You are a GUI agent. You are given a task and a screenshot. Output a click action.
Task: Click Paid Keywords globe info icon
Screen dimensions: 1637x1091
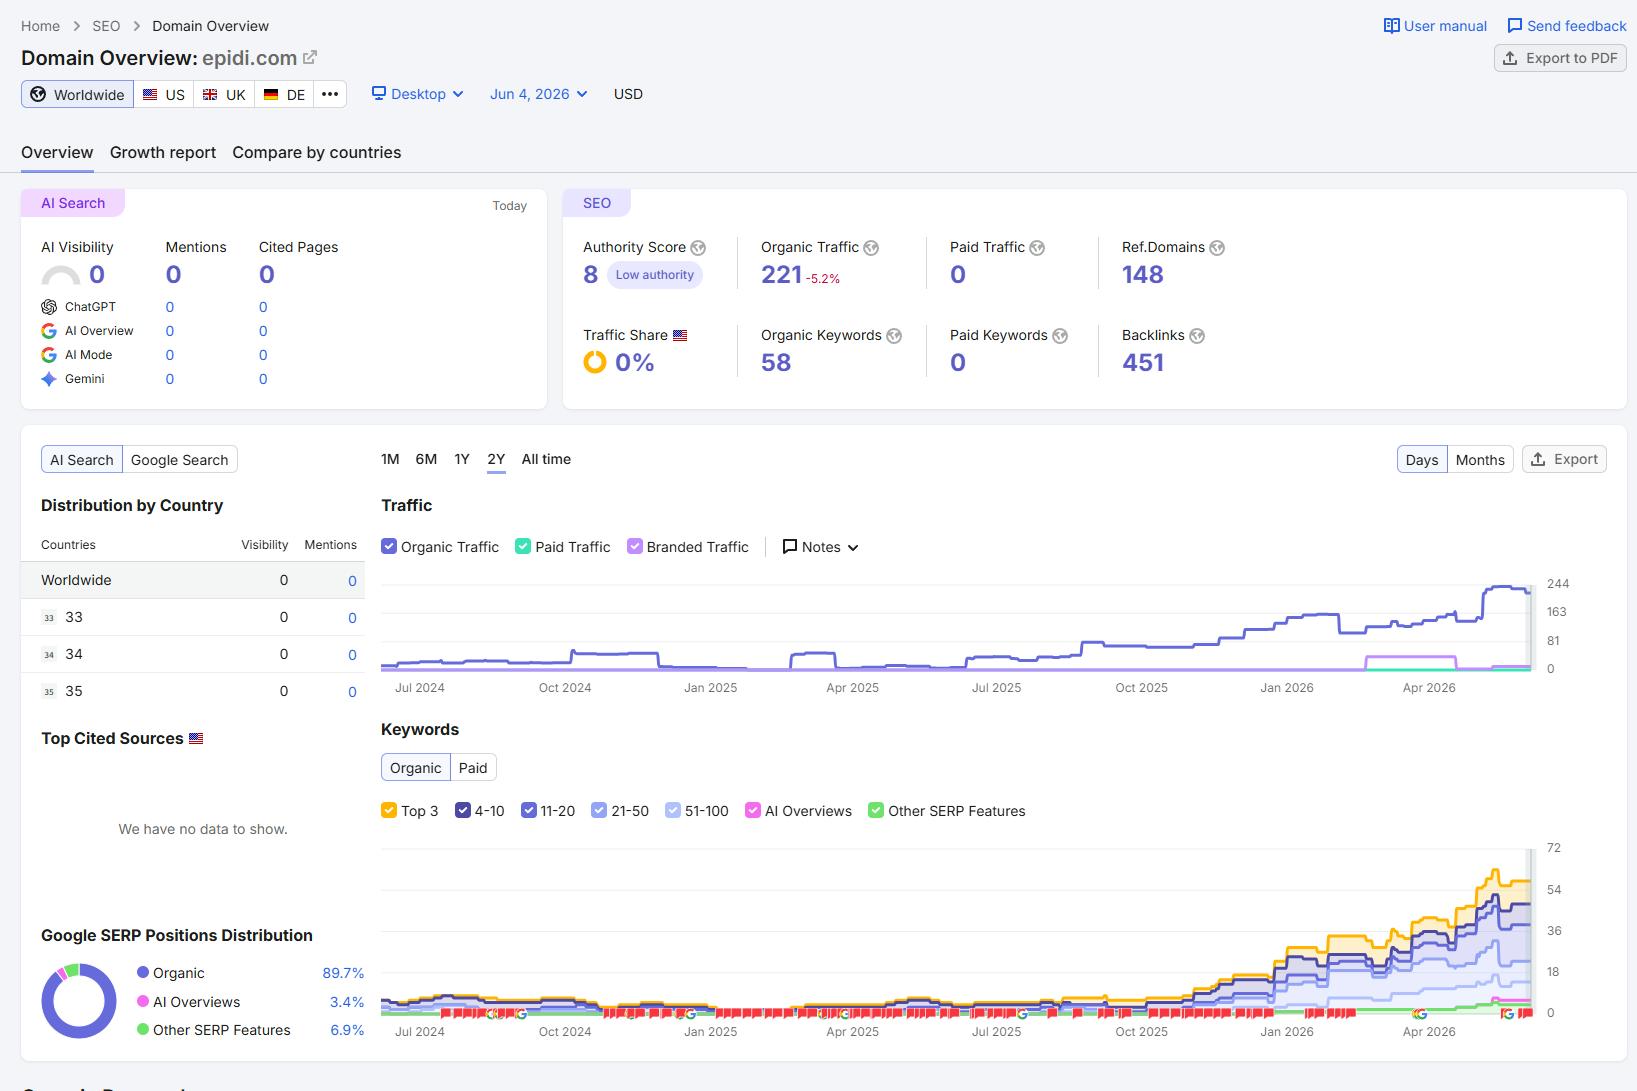pos(1060,336)
